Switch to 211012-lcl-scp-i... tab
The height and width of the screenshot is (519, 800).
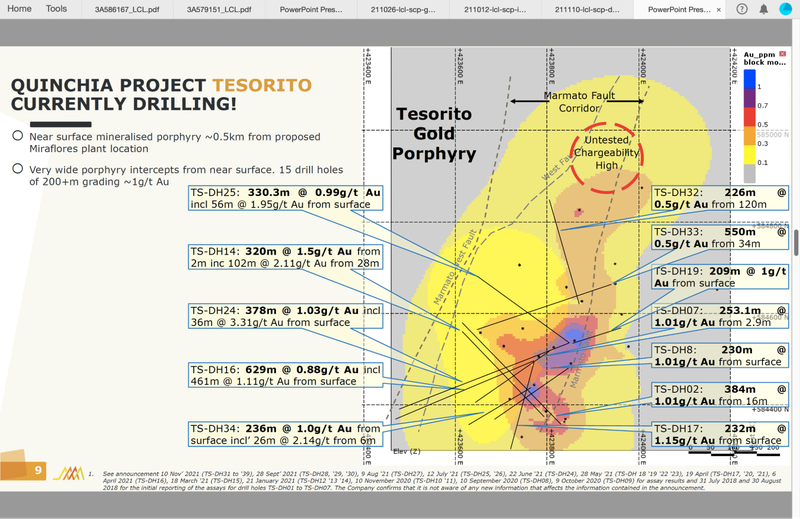coord(495,9)
